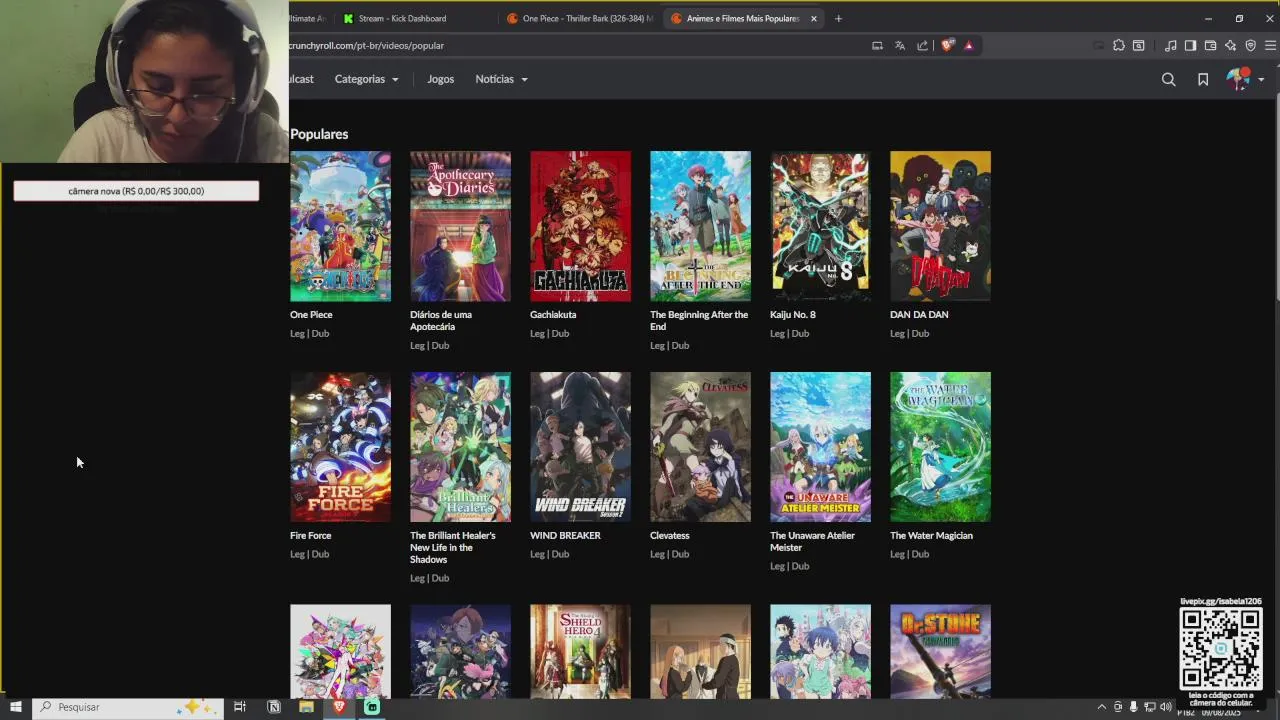The image size is (1280, 720).
Task: Click the translate page icon
Action: [x=900, y=45]
